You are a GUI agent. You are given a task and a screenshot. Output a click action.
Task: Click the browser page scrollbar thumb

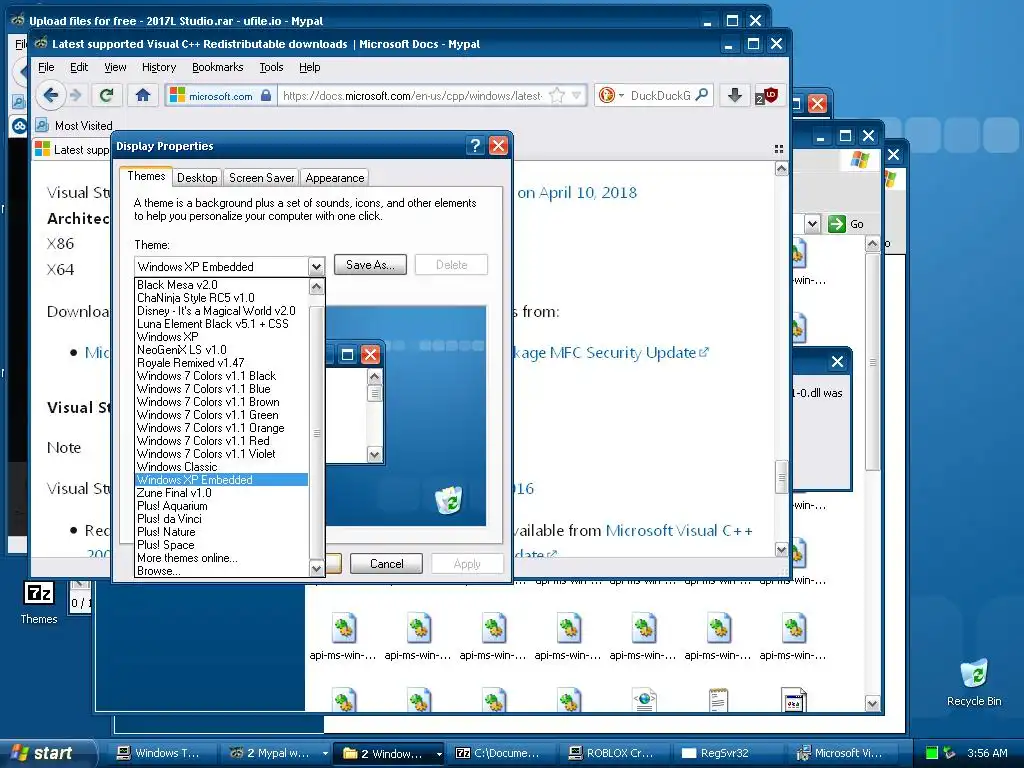pyautogui.click(x=781, y=477)
